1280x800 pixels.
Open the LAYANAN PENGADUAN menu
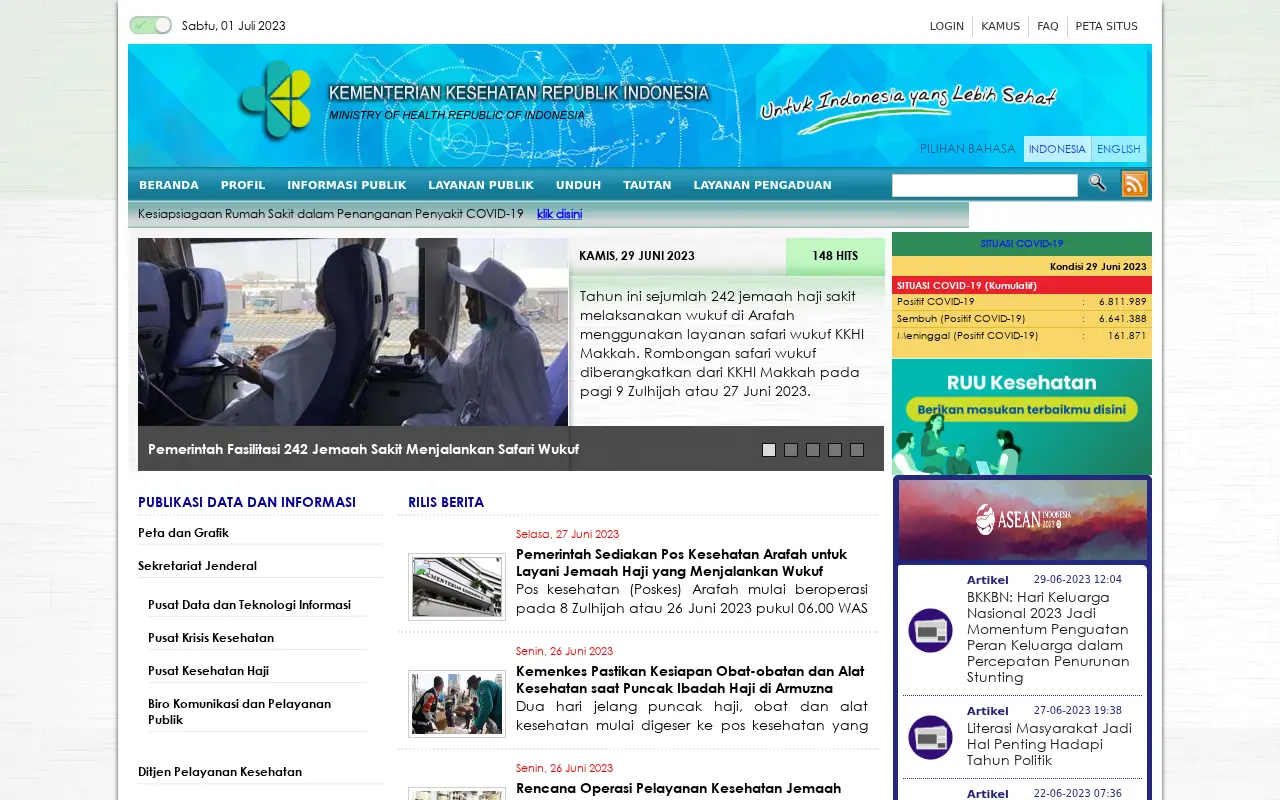762,185
